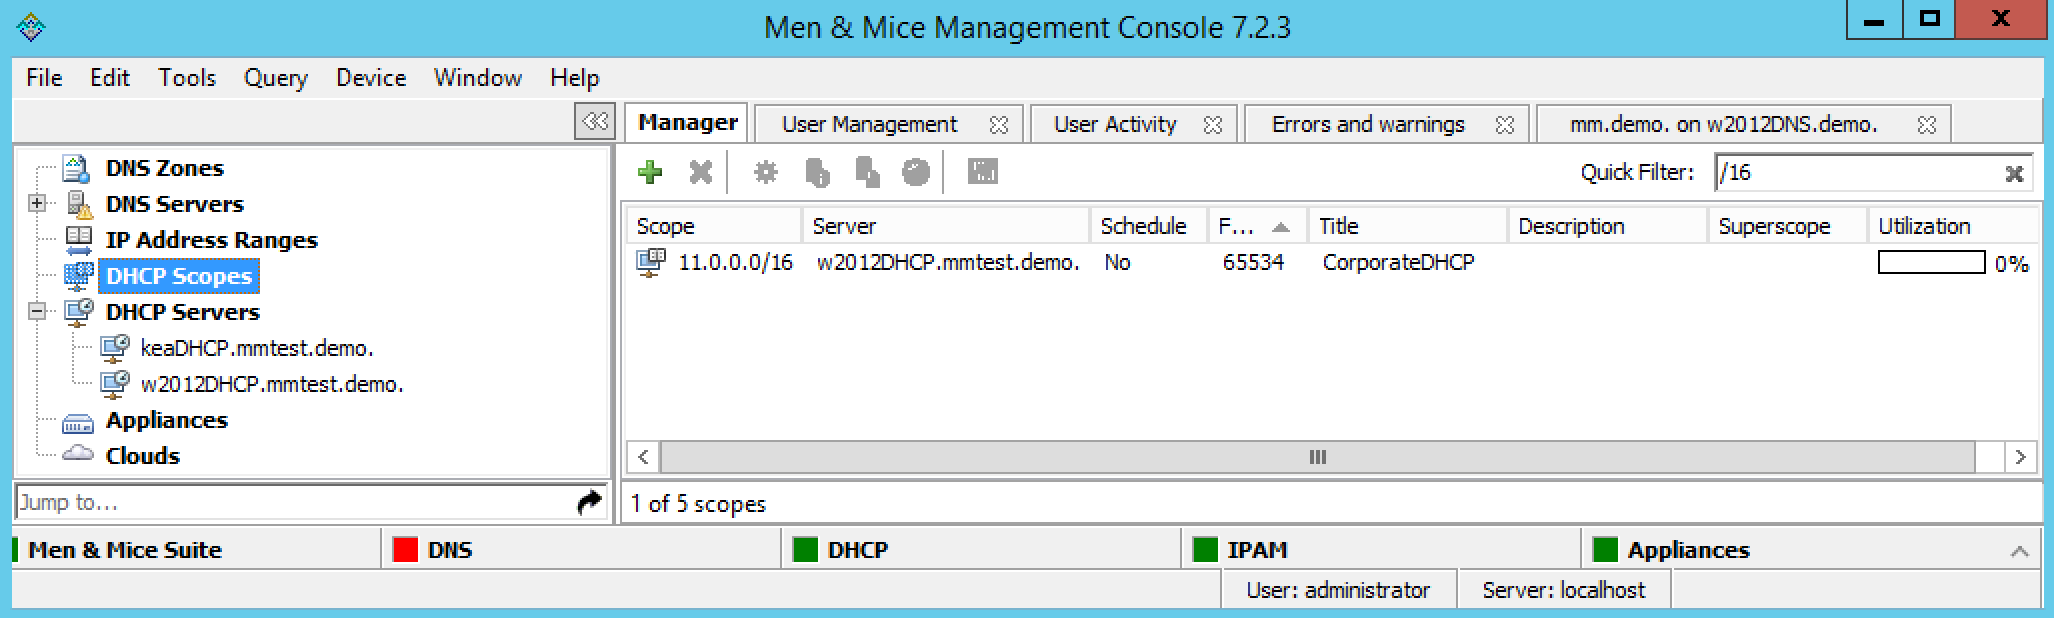Screen dimensions: 2054x618
Task: Click the keaDHCP server icon
Action: coord(114,348)
